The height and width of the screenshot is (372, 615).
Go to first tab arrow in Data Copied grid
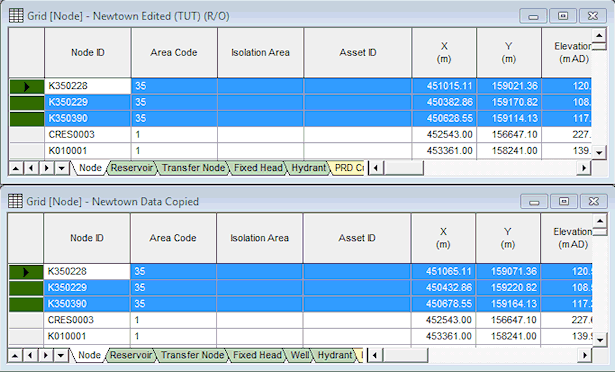15,356
